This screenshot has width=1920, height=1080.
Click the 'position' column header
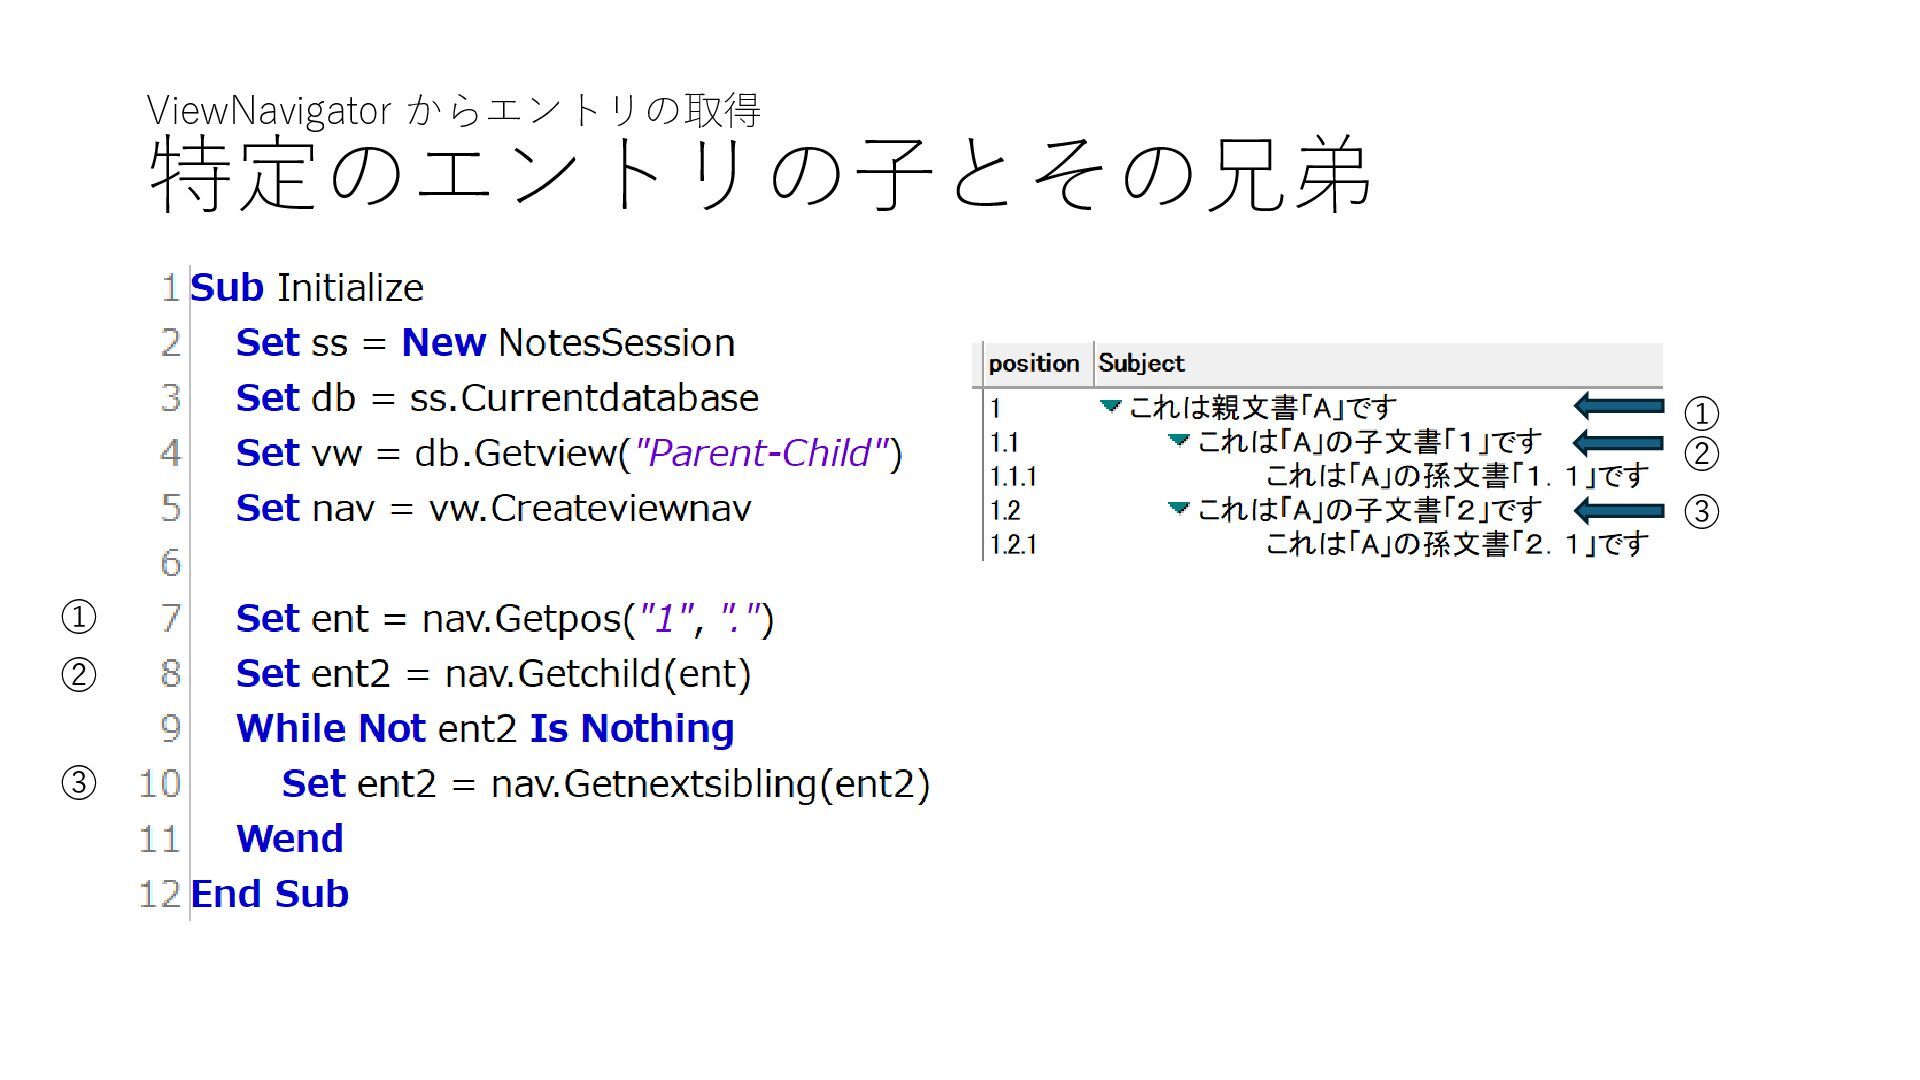coord(1033,364)
